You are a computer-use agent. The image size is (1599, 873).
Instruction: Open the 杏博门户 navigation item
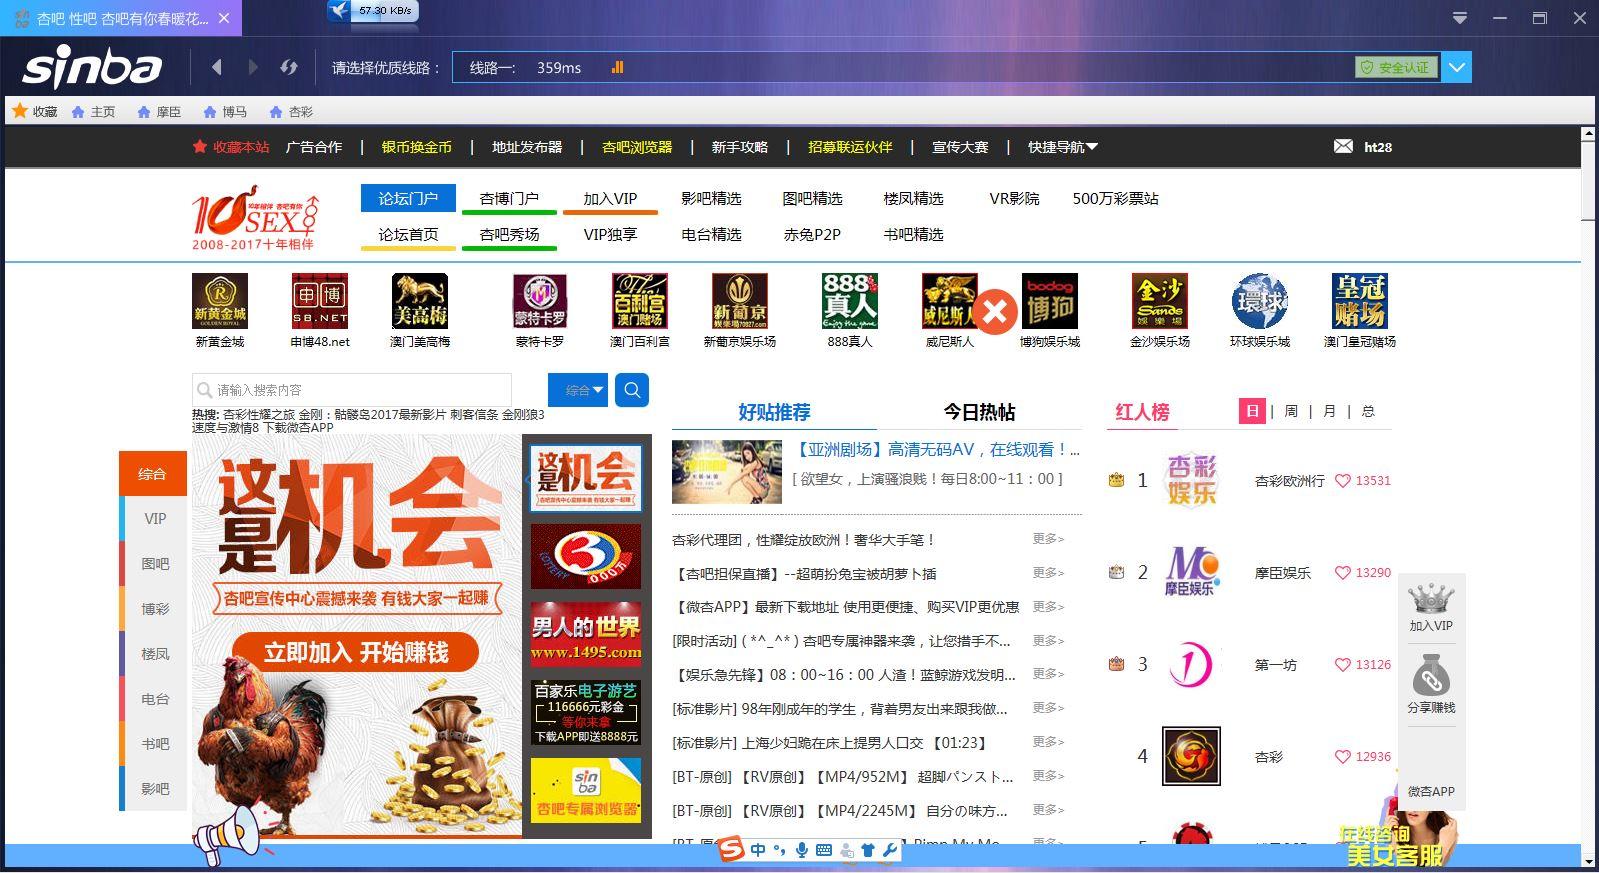[x=509, y=199]
